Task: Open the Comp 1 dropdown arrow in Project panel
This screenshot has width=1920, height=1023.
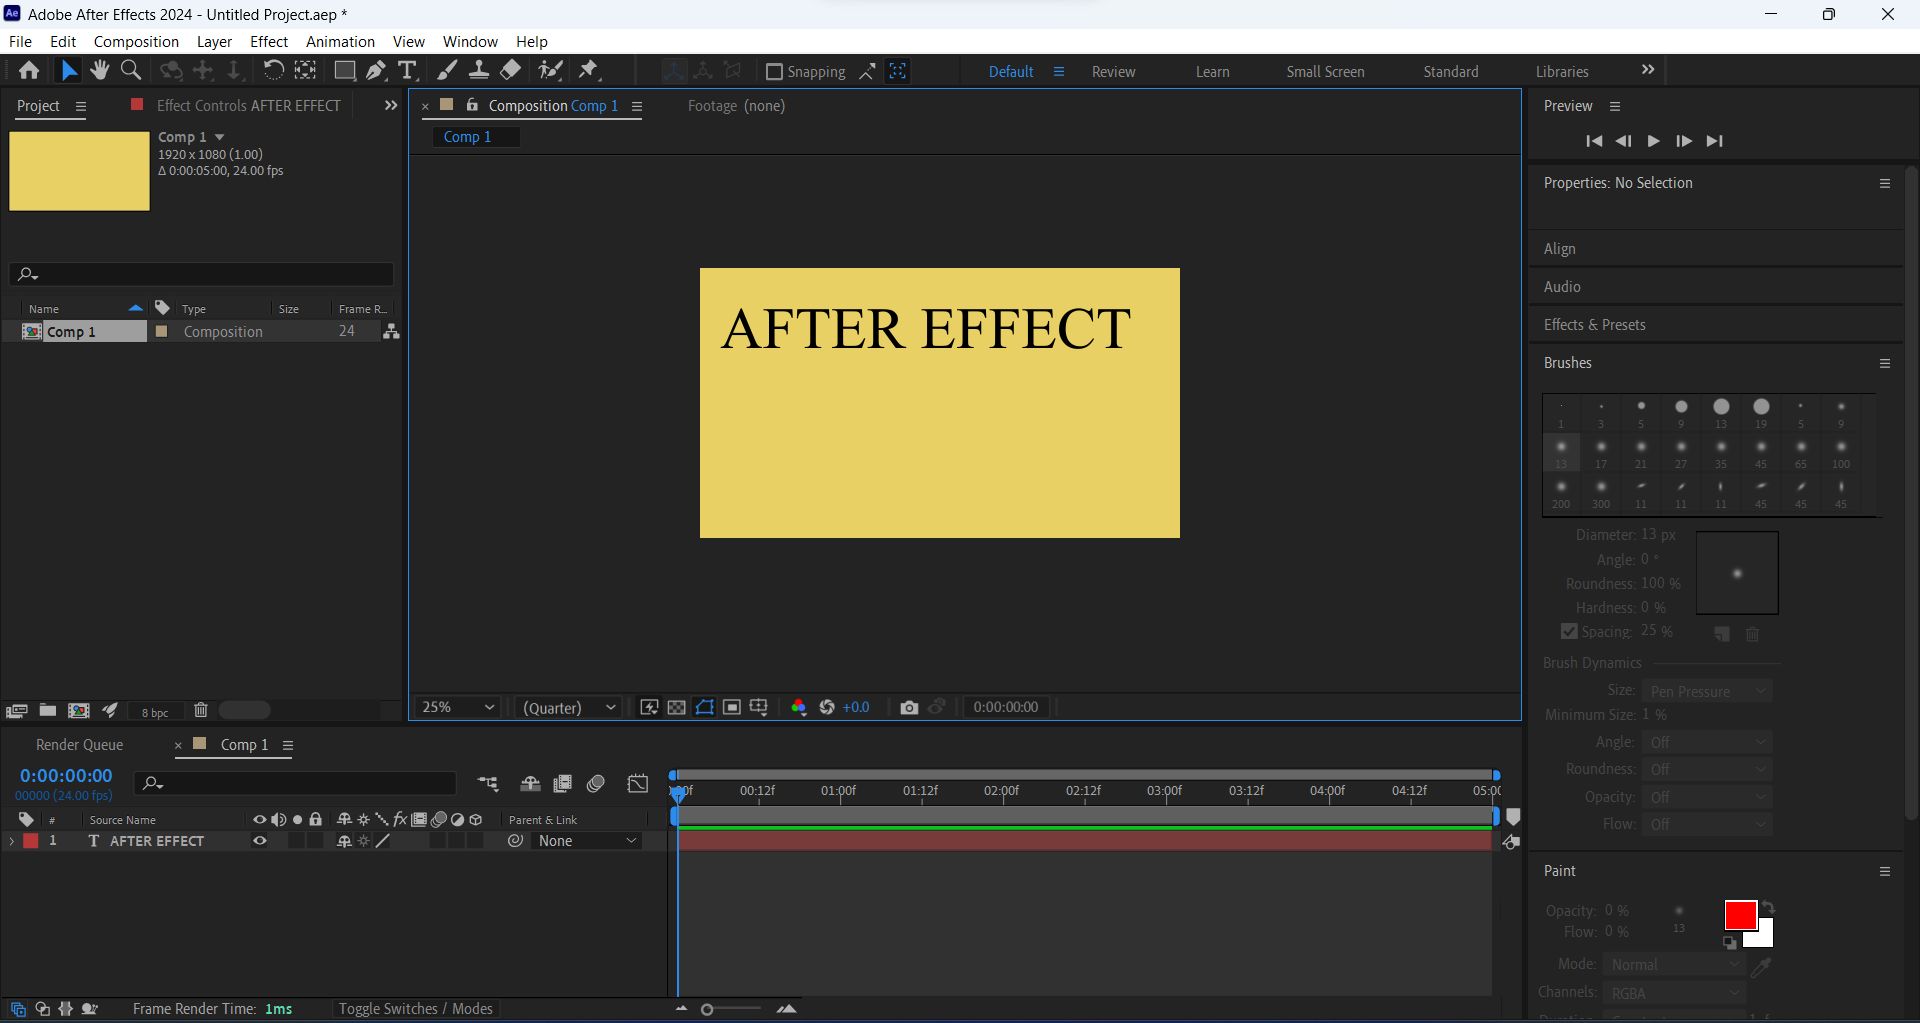Action: coord(219,137)
